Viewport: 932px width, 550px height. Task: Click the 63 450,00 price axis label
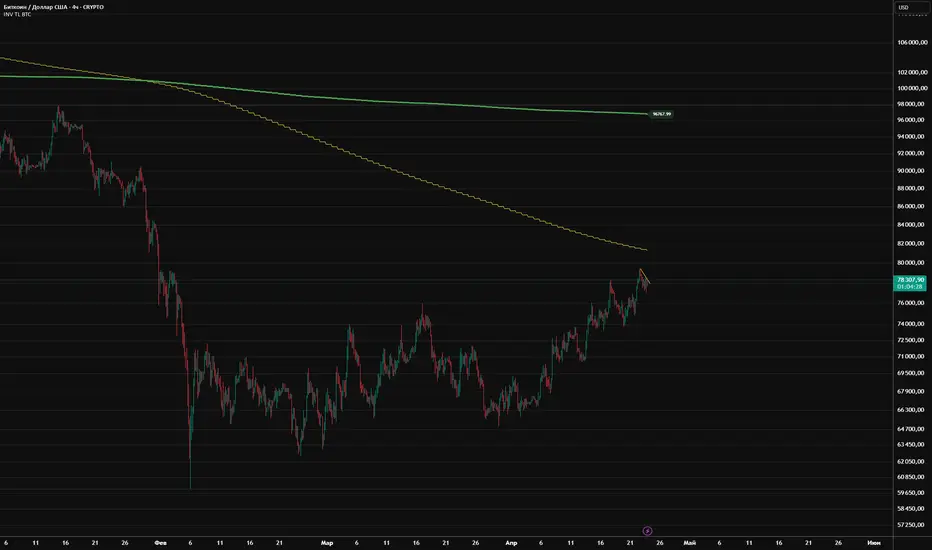point(912,445)
